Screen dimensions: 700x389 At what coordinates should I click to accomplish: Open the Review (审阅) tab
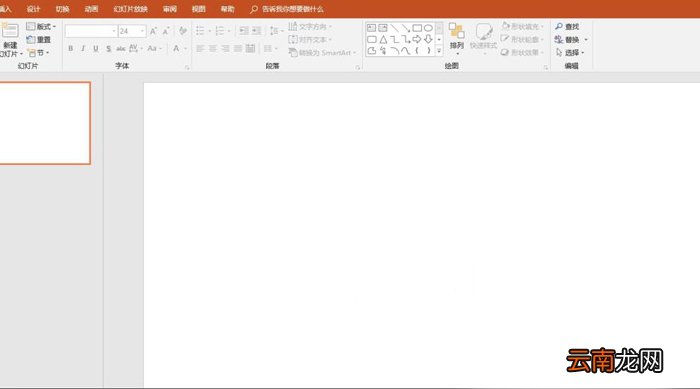[170, 9]
